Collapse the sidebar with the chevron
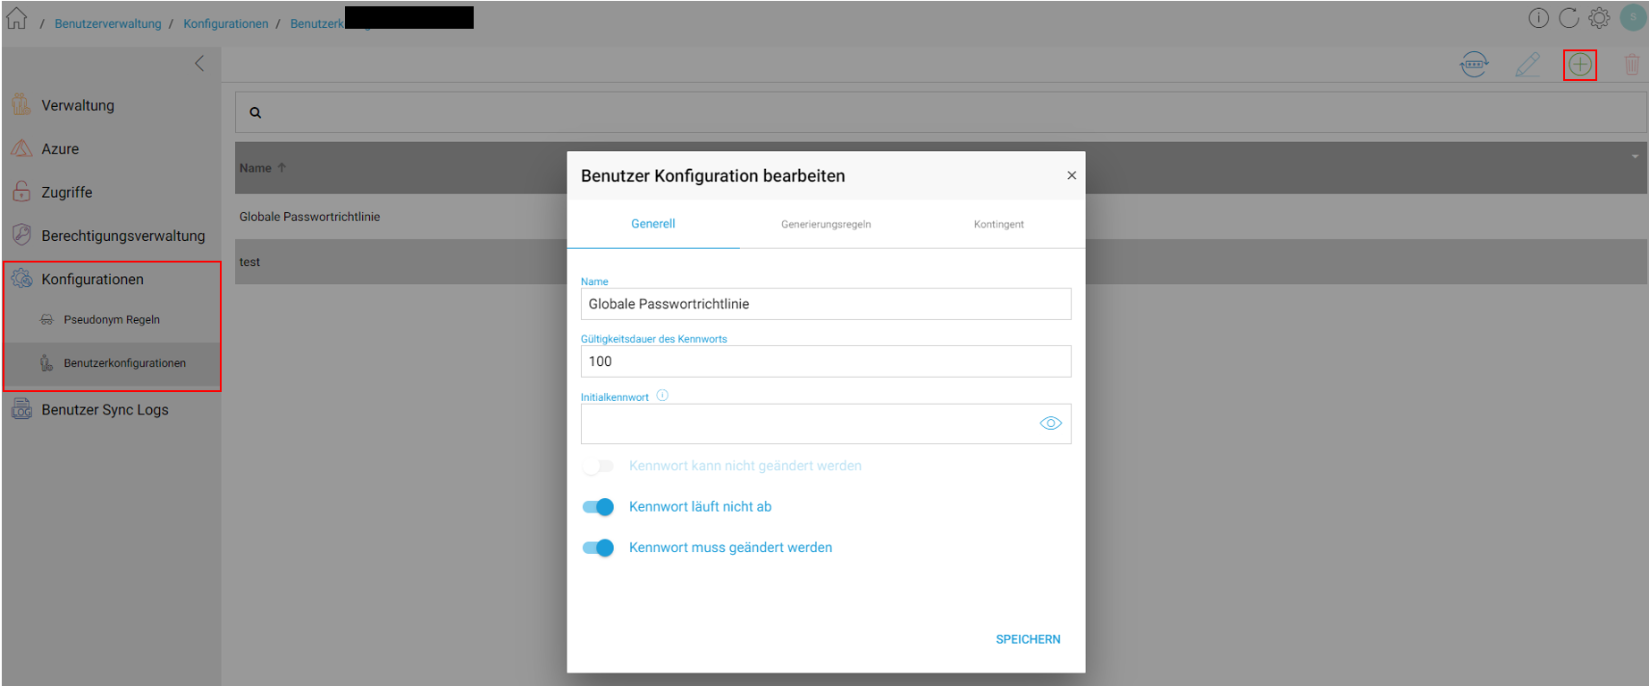The image size is (1649, 686). [199, 64]
